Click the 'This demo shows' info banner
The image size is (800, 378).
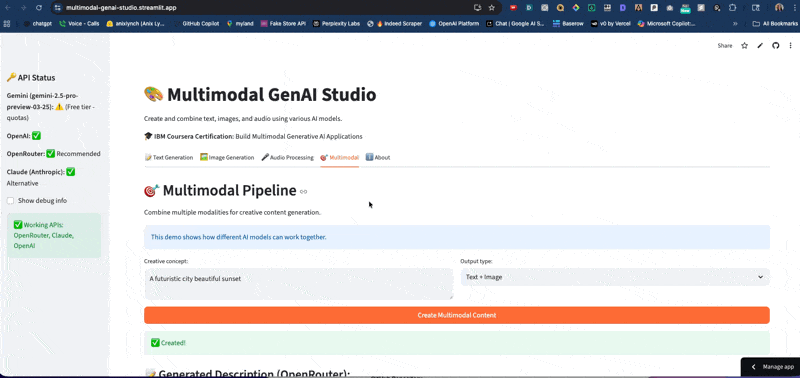[457, 237]
